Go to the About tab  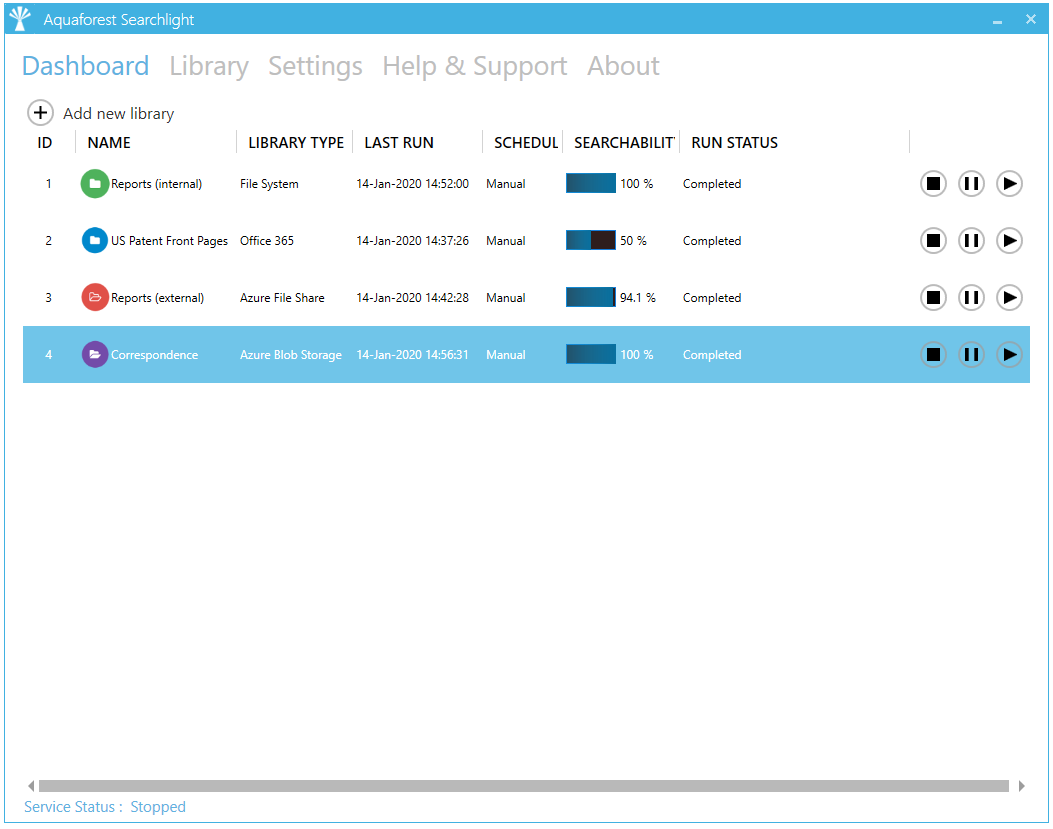click(x=623, y=66)
